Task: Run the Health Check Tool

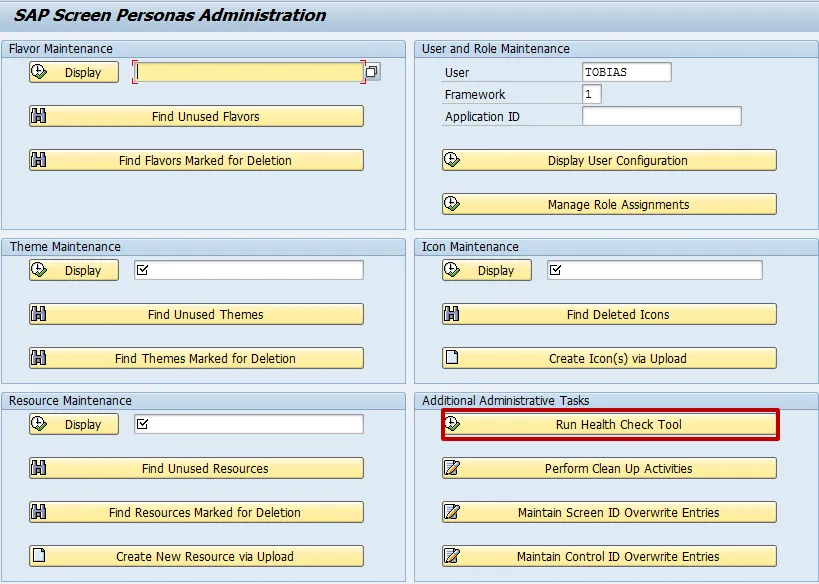Action: (609, 424)
